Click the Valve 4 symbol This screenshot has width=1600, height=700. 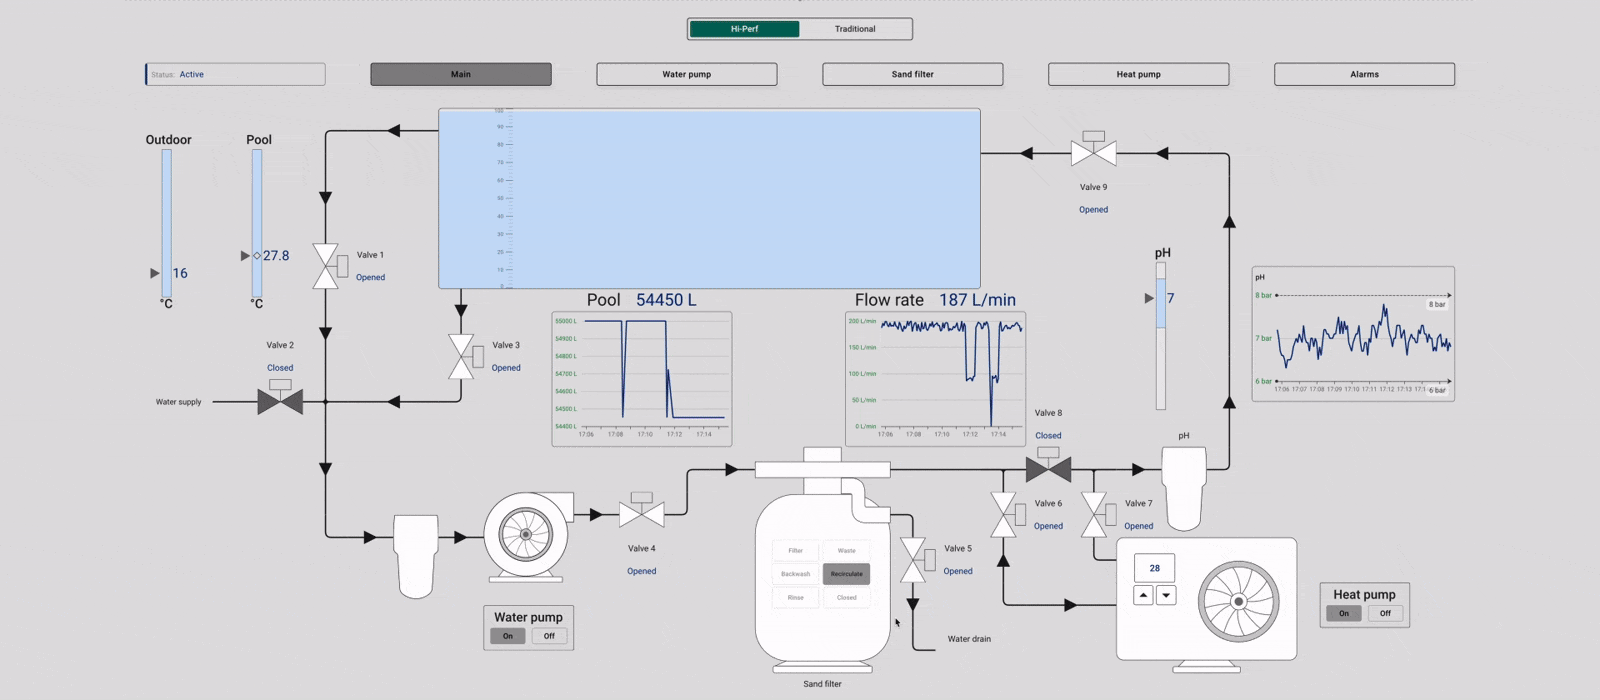(641, 511)
